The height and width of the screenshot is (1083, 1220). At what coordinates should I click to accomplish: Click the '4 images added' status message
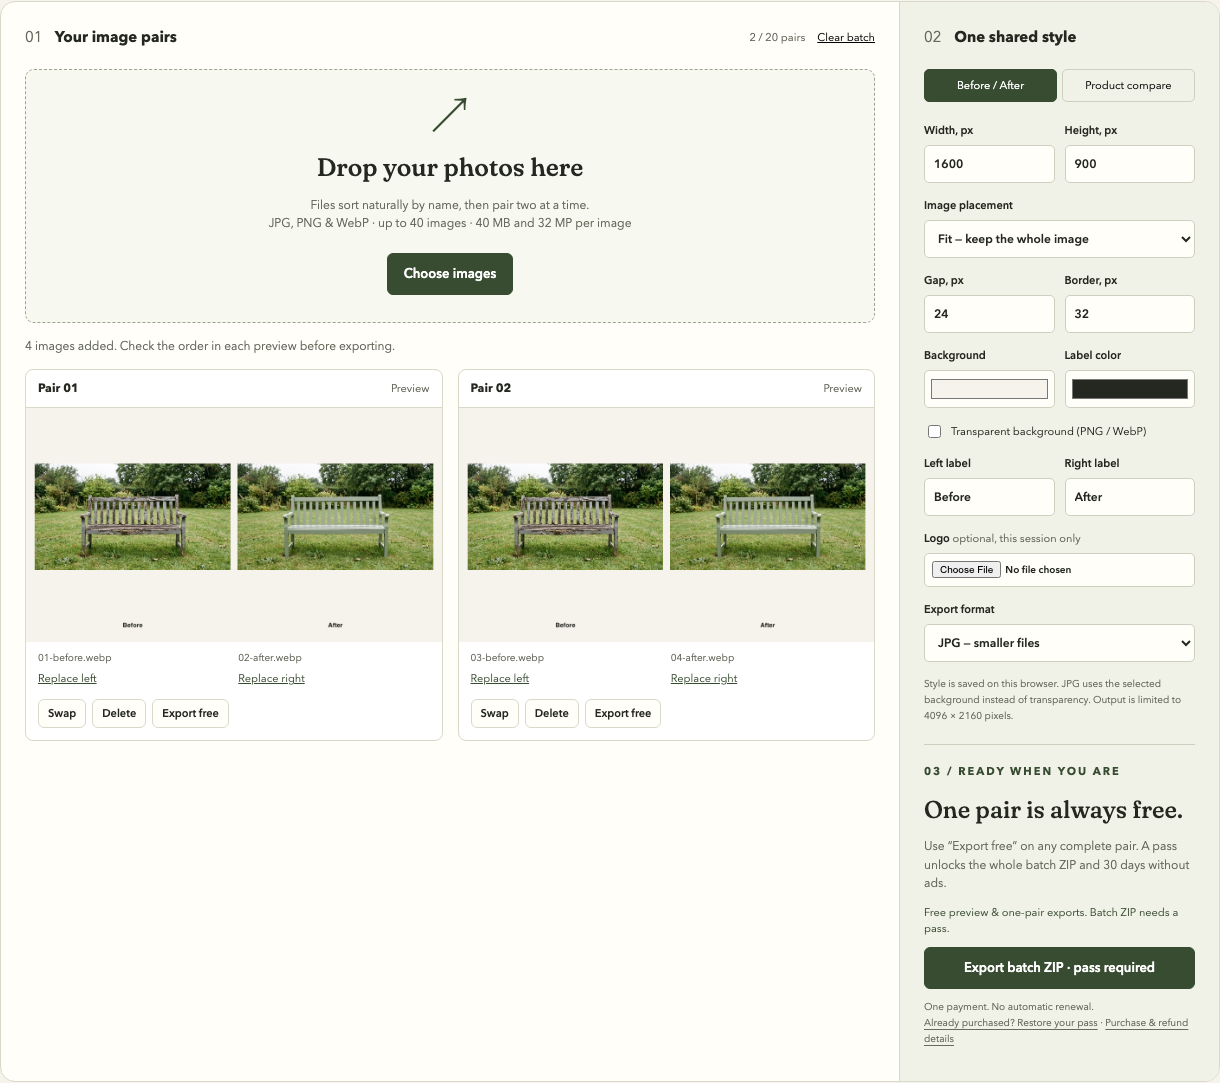tap(210, 346)
